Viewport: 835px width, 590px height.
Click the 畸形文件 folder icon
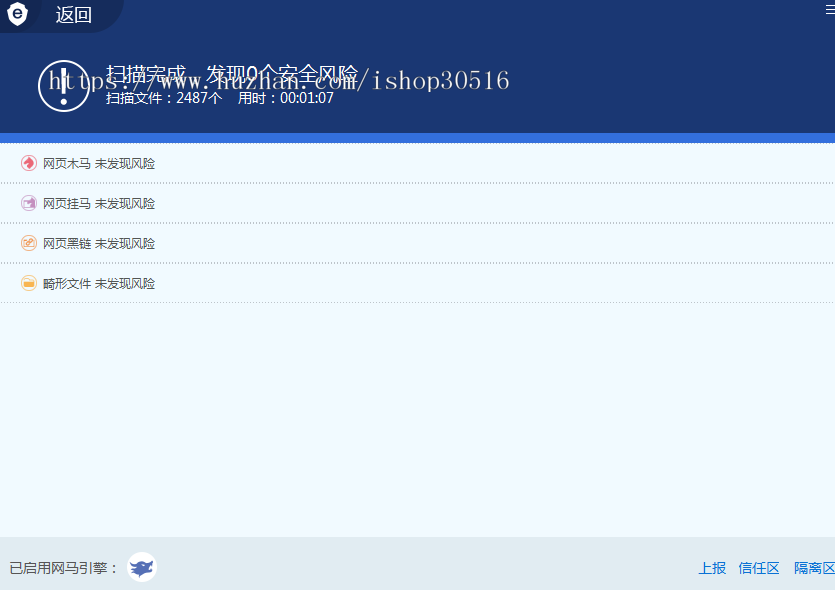click(x=29, y=283)
